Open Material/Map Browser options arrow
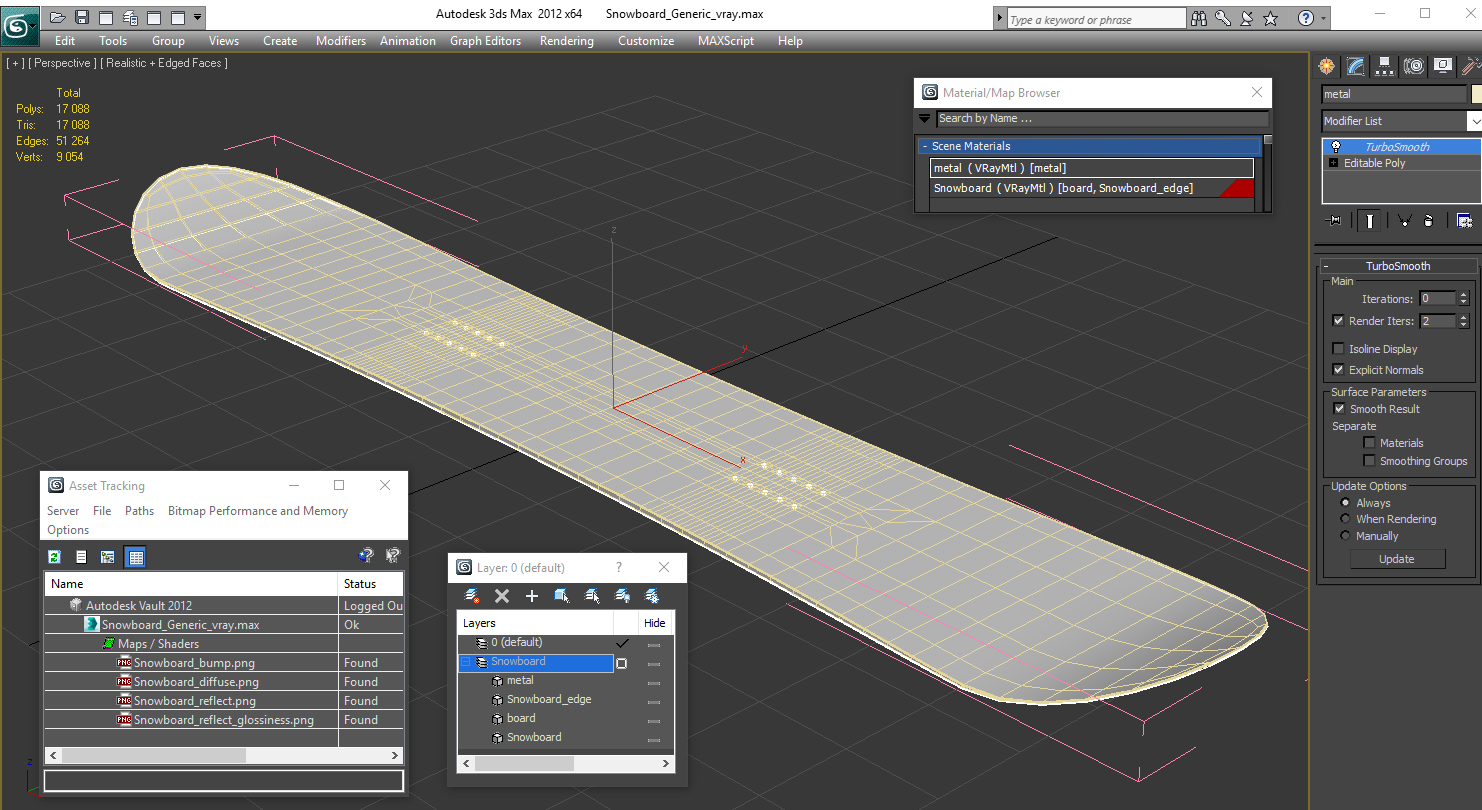The height and width of the screenshot is (810, 1482). (x=925, y=118)
